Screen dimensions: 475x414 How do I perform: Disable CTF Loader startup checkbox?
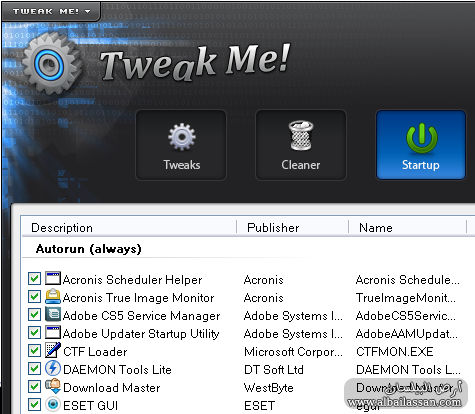34,350
